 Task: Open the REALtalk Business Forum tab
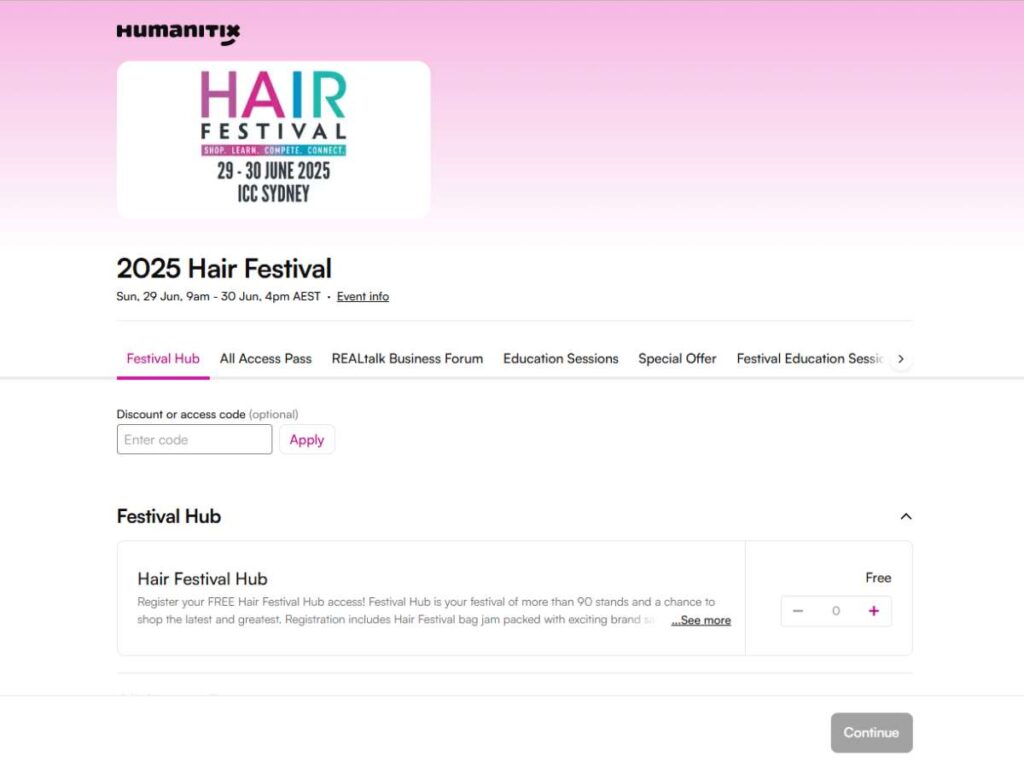pos(407,359)
